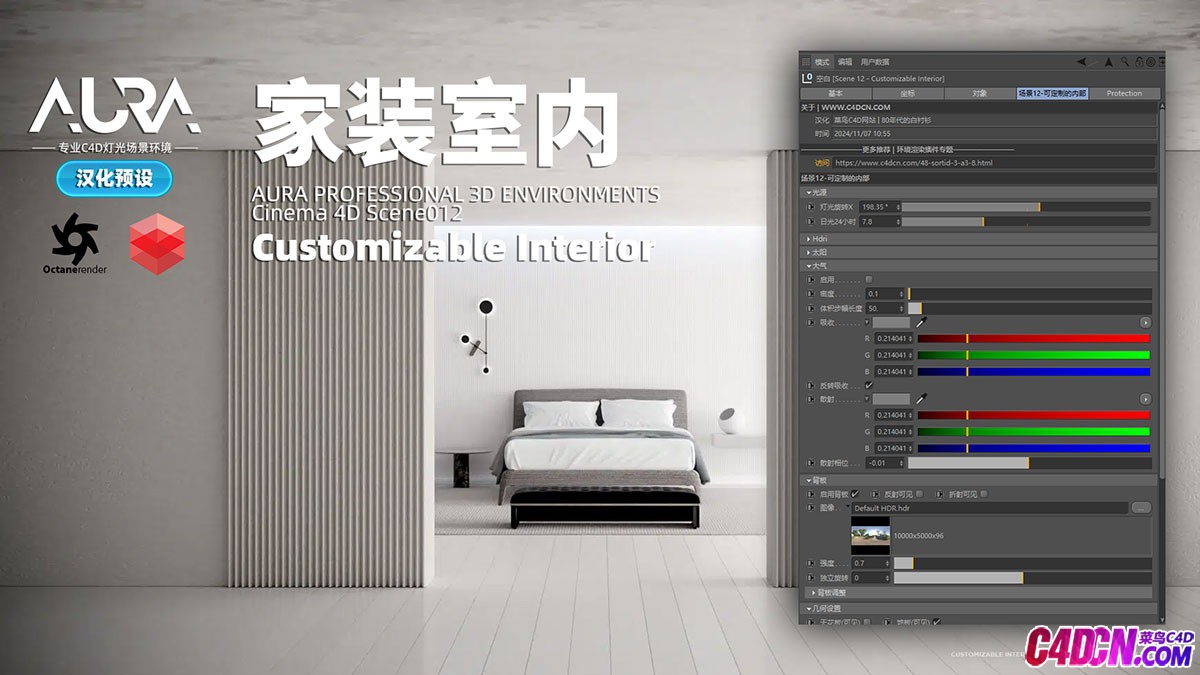Pick scattering color with the 散射 eyedropper
The width and height of the screenshot is (1200, 675).
tap(921, 399)
